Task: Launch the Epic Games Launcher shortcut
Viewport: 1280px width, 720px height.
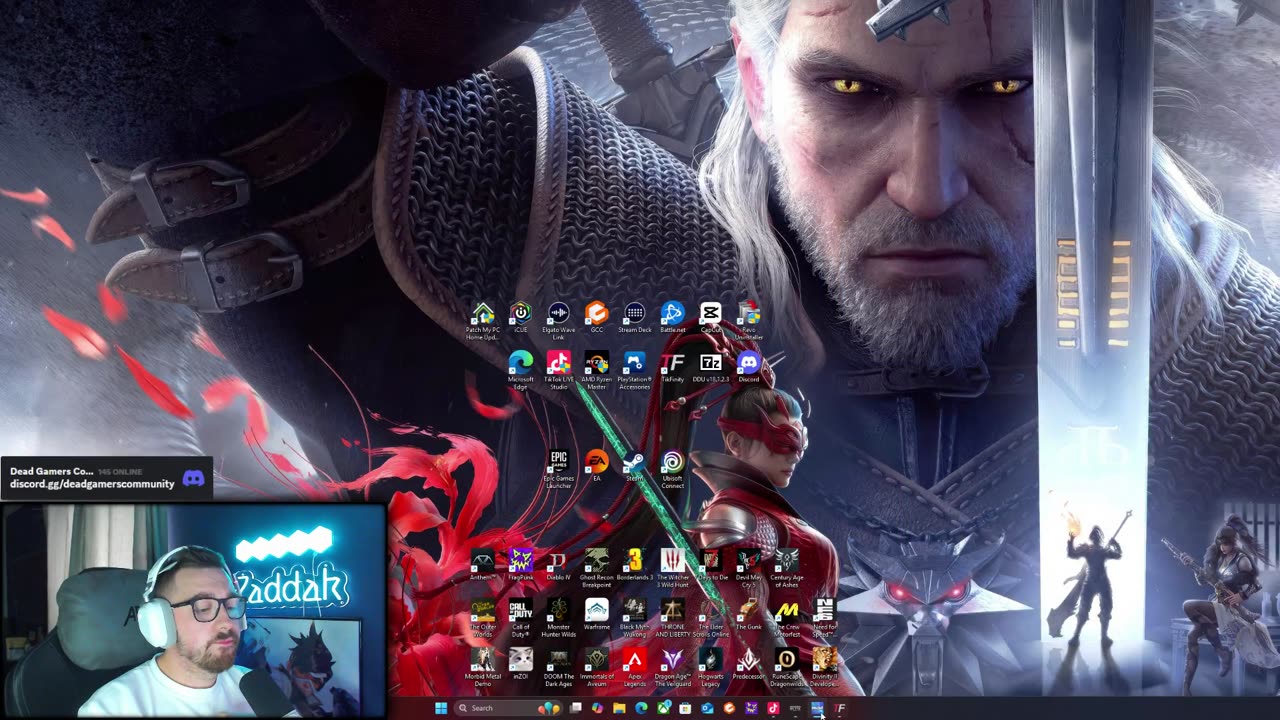Action: tap(558, 469)
